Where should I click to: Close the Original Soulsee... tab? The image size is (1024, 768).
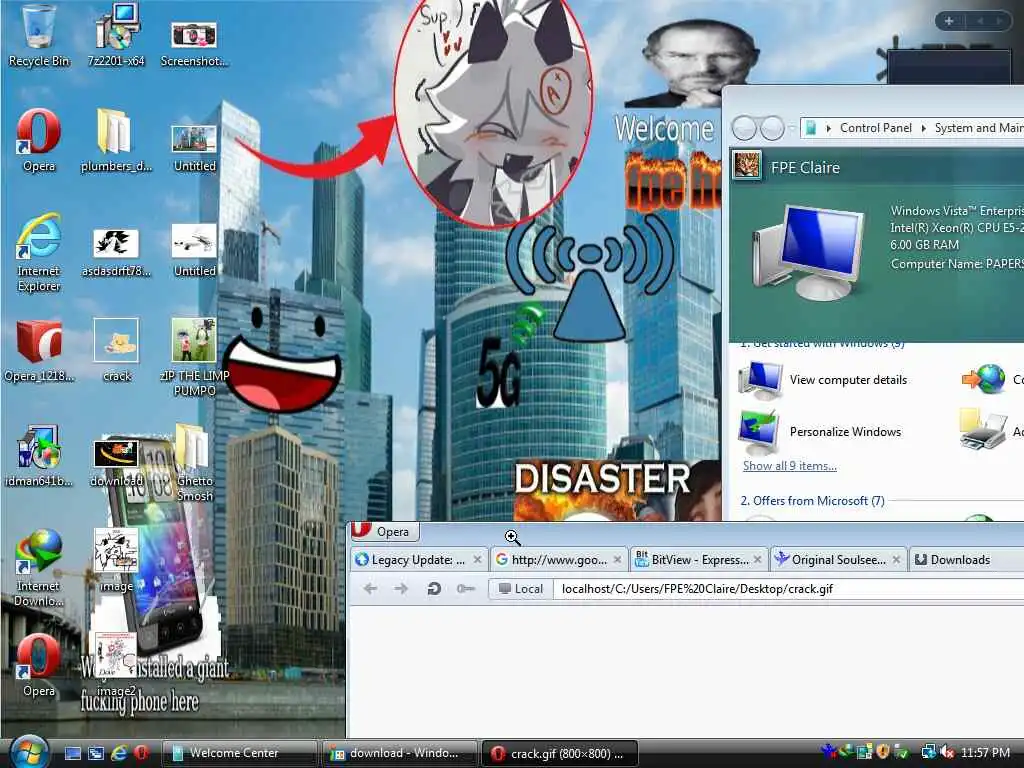tap(897, 560)
